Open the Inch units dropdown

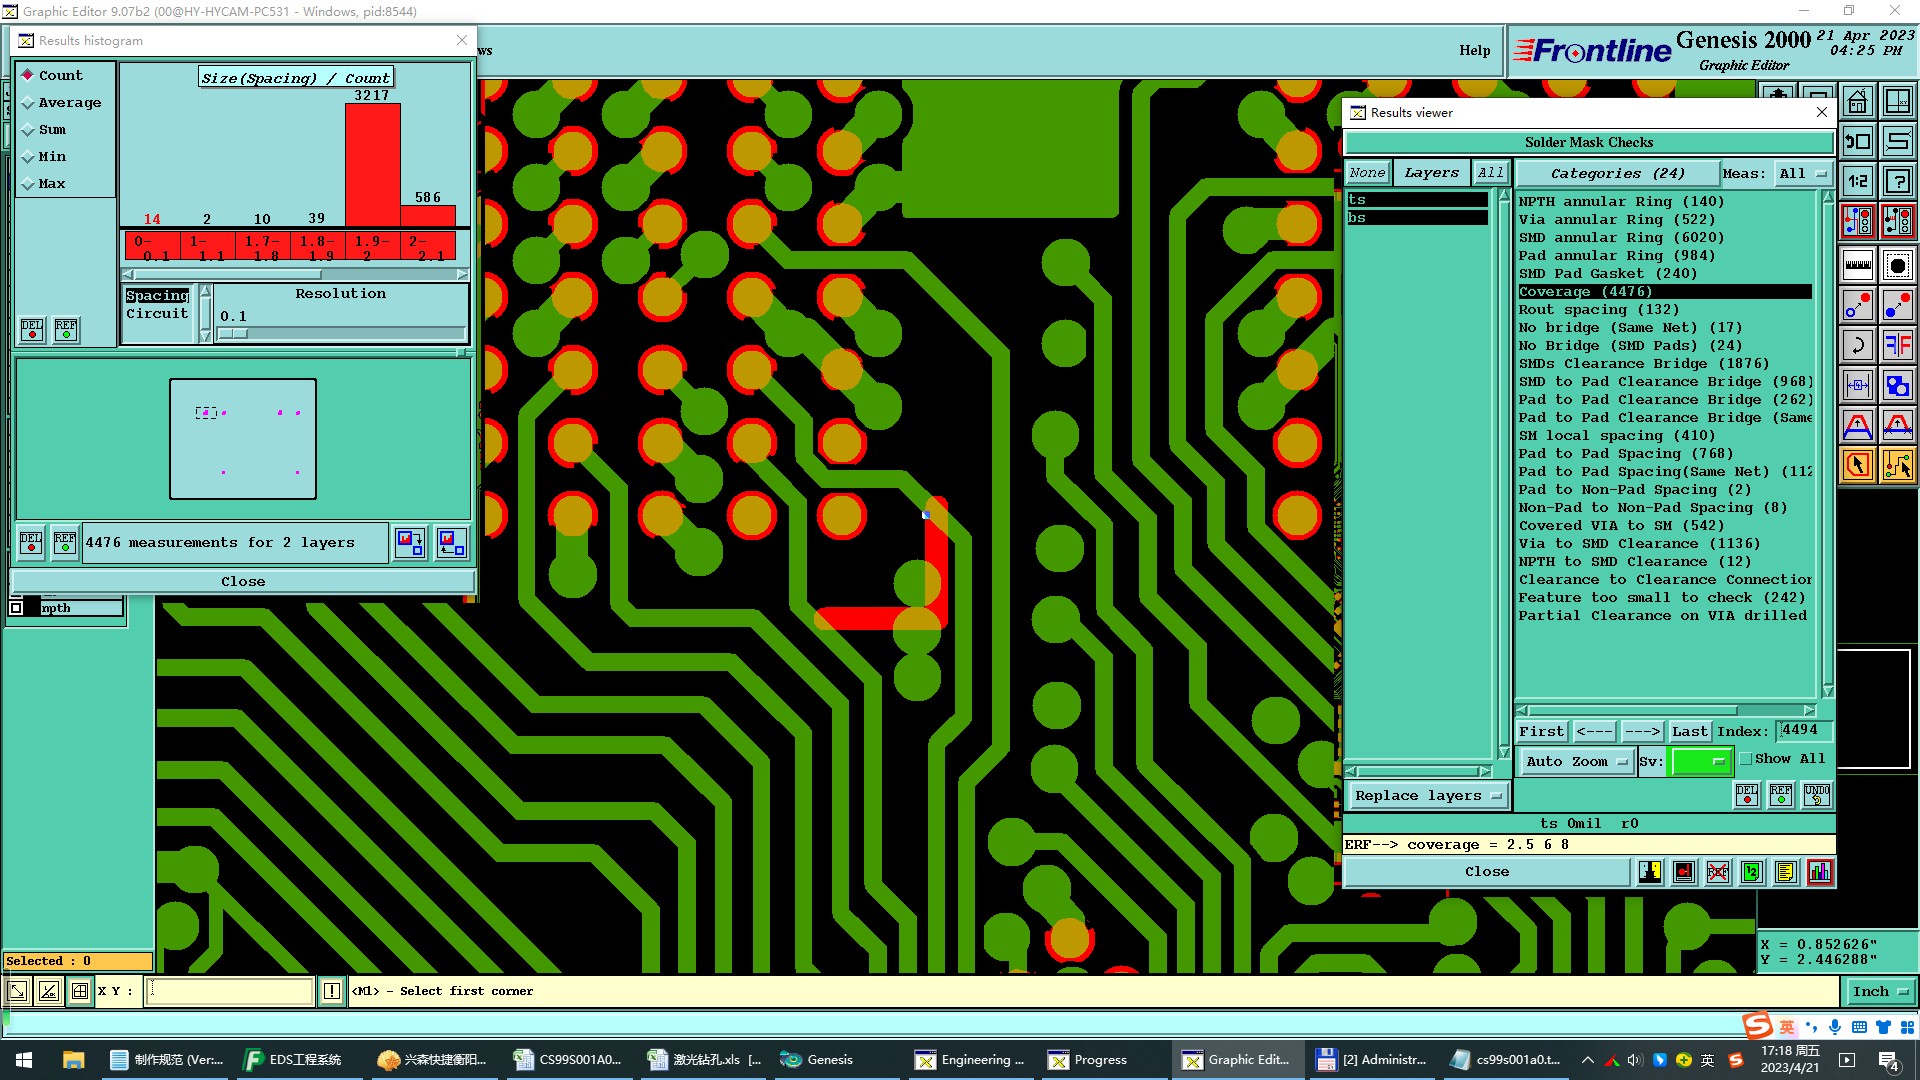pyautogui.click(x=1878, y=991)
